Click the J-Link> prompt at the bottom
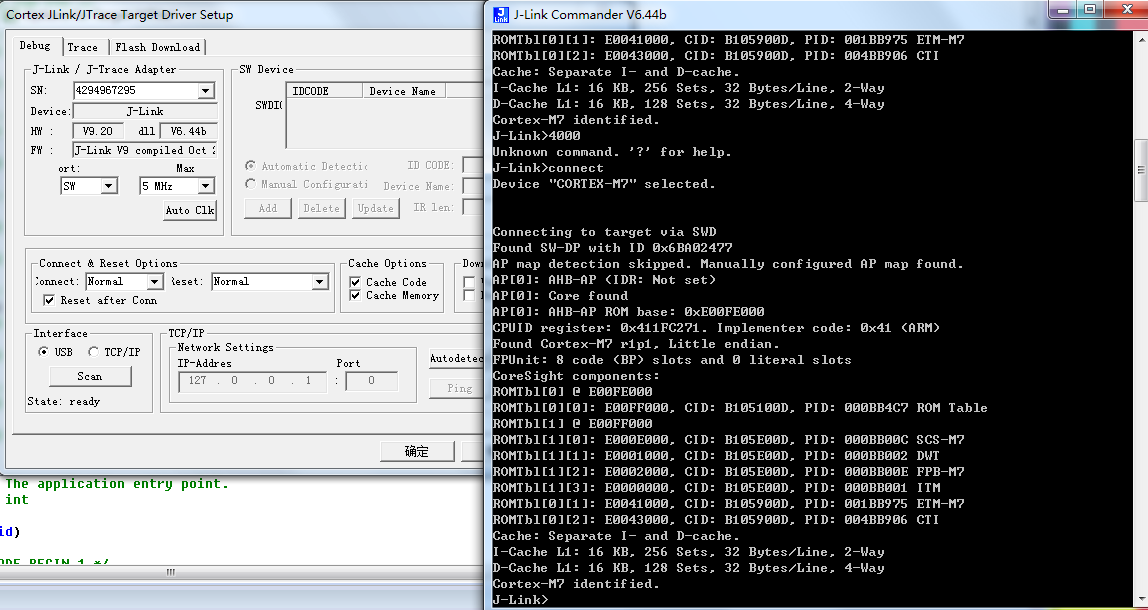The width and height of the screenshot is (1148, 610). click(x=520, y=600)
